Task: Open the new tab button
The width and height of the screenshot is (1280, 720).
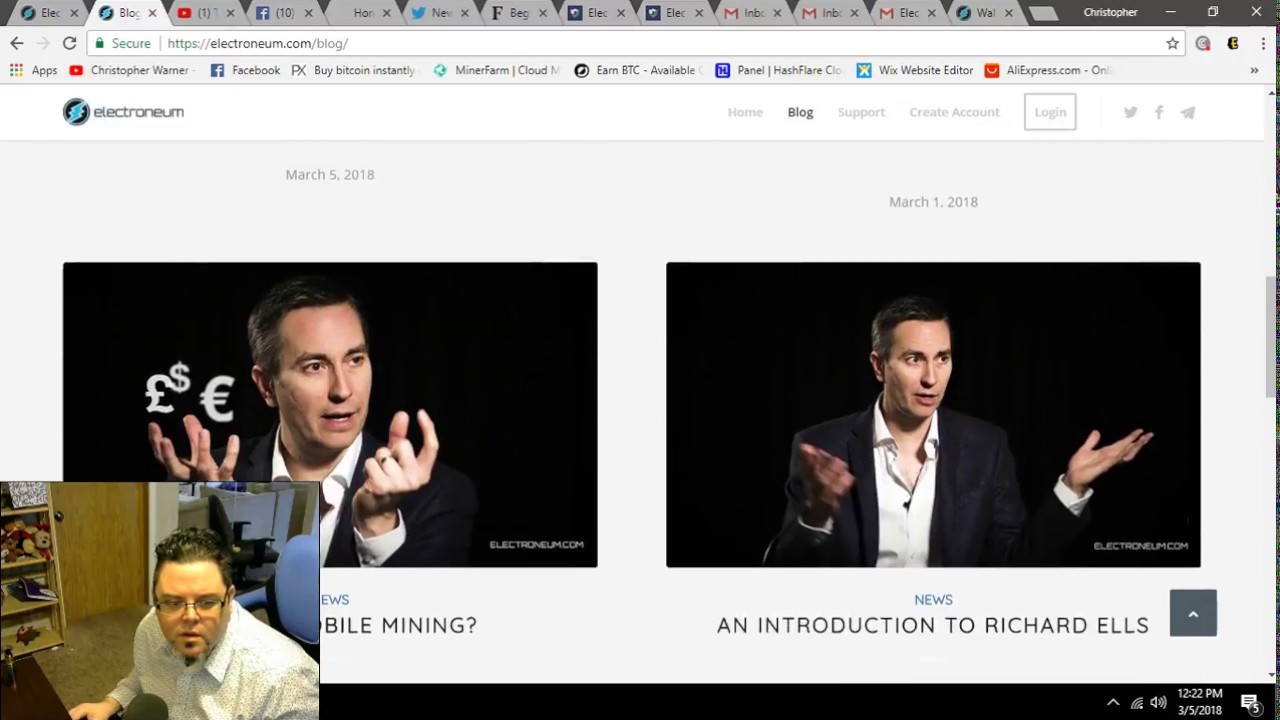Action: tap(1043, 14)
